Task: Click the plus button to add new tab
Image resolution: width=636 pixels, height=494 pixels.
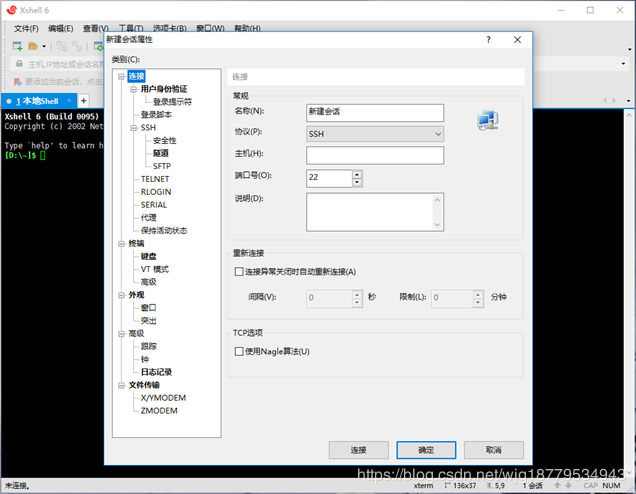Action: click(84, 101)
